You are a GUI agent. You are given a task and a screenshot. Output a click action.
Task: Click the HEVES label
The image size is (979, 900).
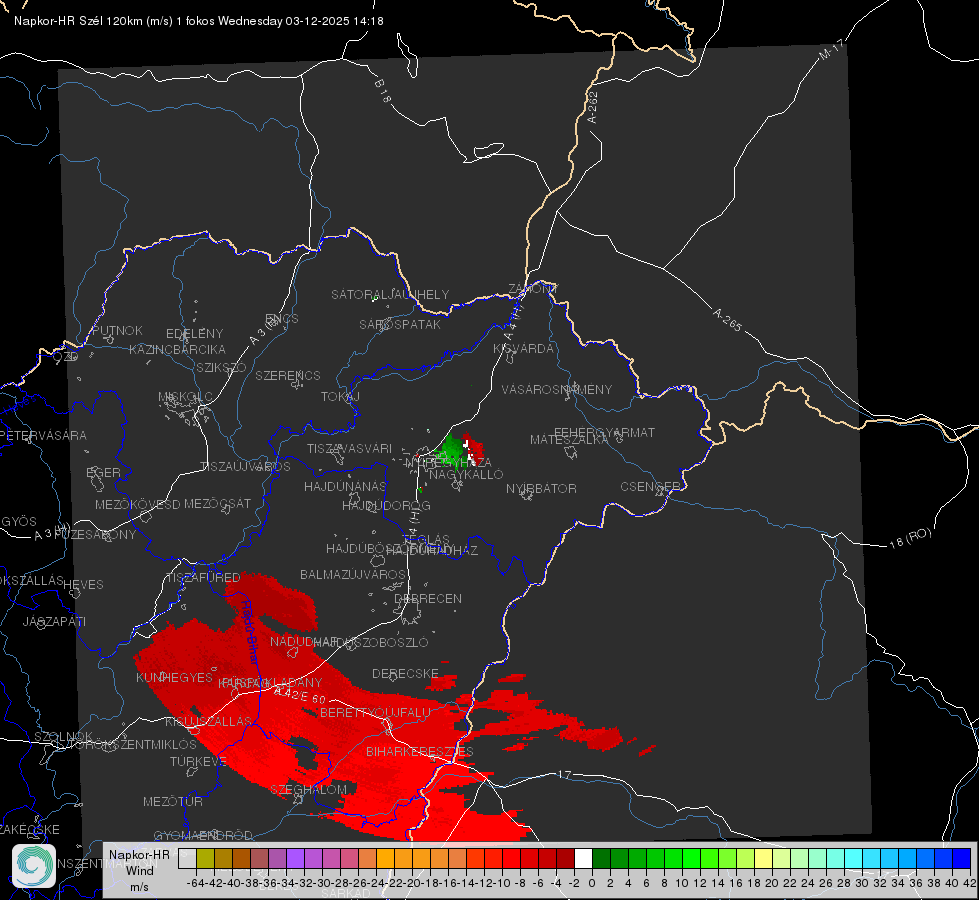[x=83, y=585]
